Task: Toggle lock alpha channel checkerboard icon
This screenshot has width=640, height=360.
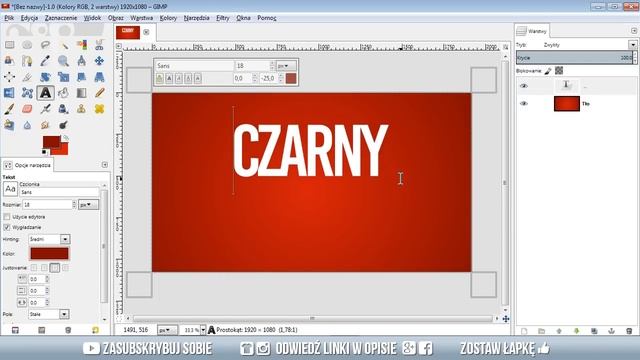Action: (559, 71)
